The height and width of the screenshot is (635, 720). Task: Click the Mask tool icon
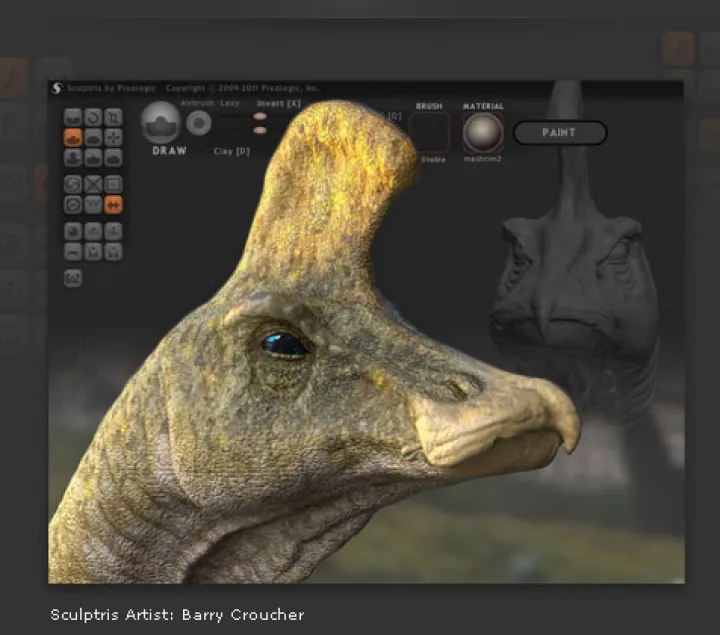(73, 204)
